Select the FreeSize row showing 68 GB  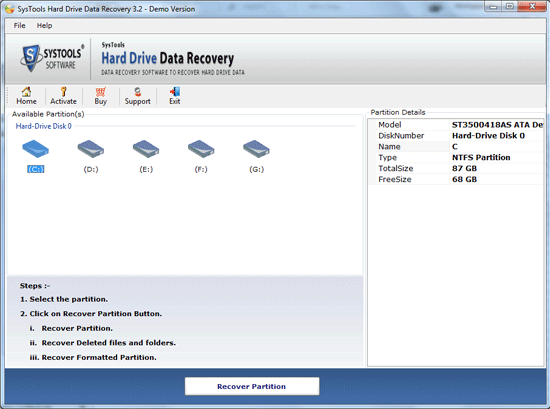[x=456, y=179]
